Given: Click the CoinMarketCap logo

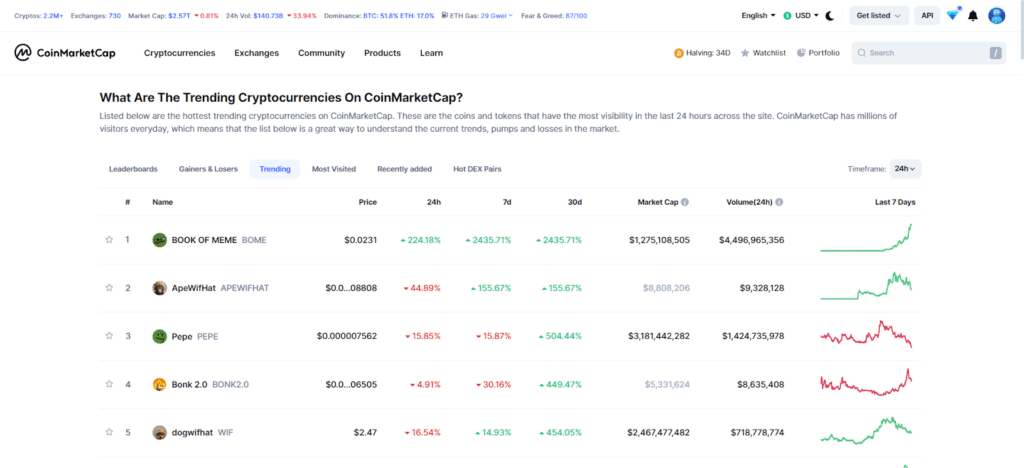Looking at the screenshot, I should point(65,53).
